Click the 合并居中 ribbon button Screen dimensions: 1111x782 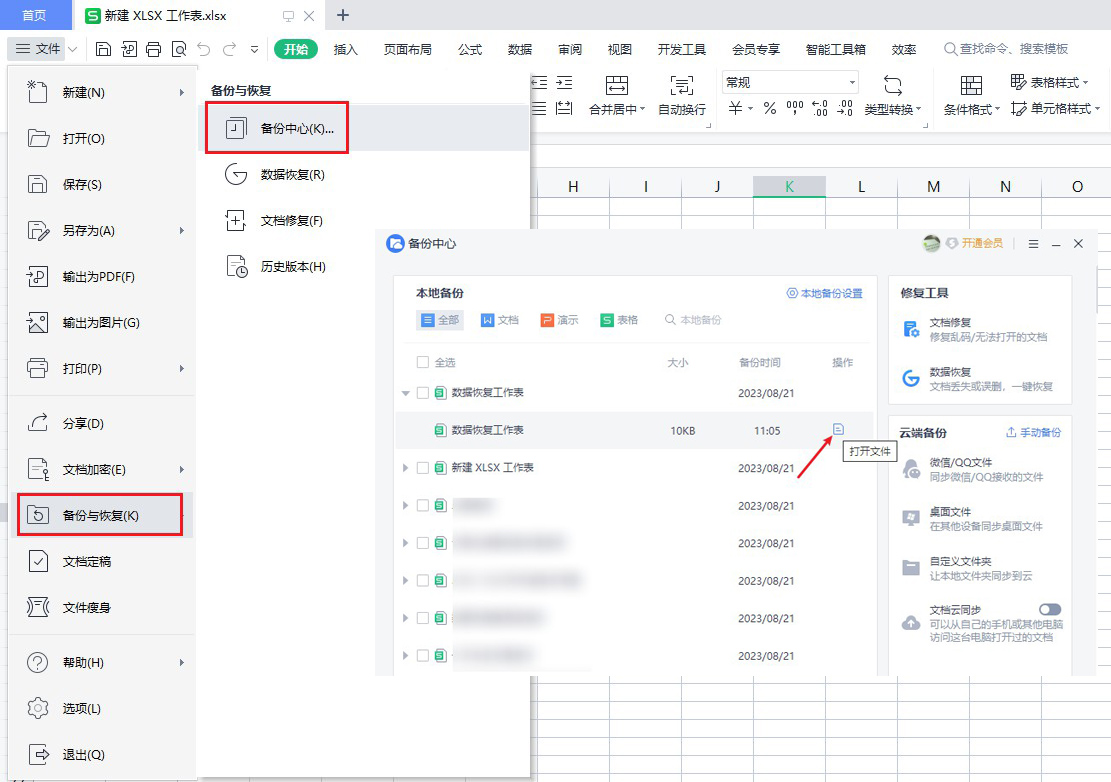click(616, 95)
